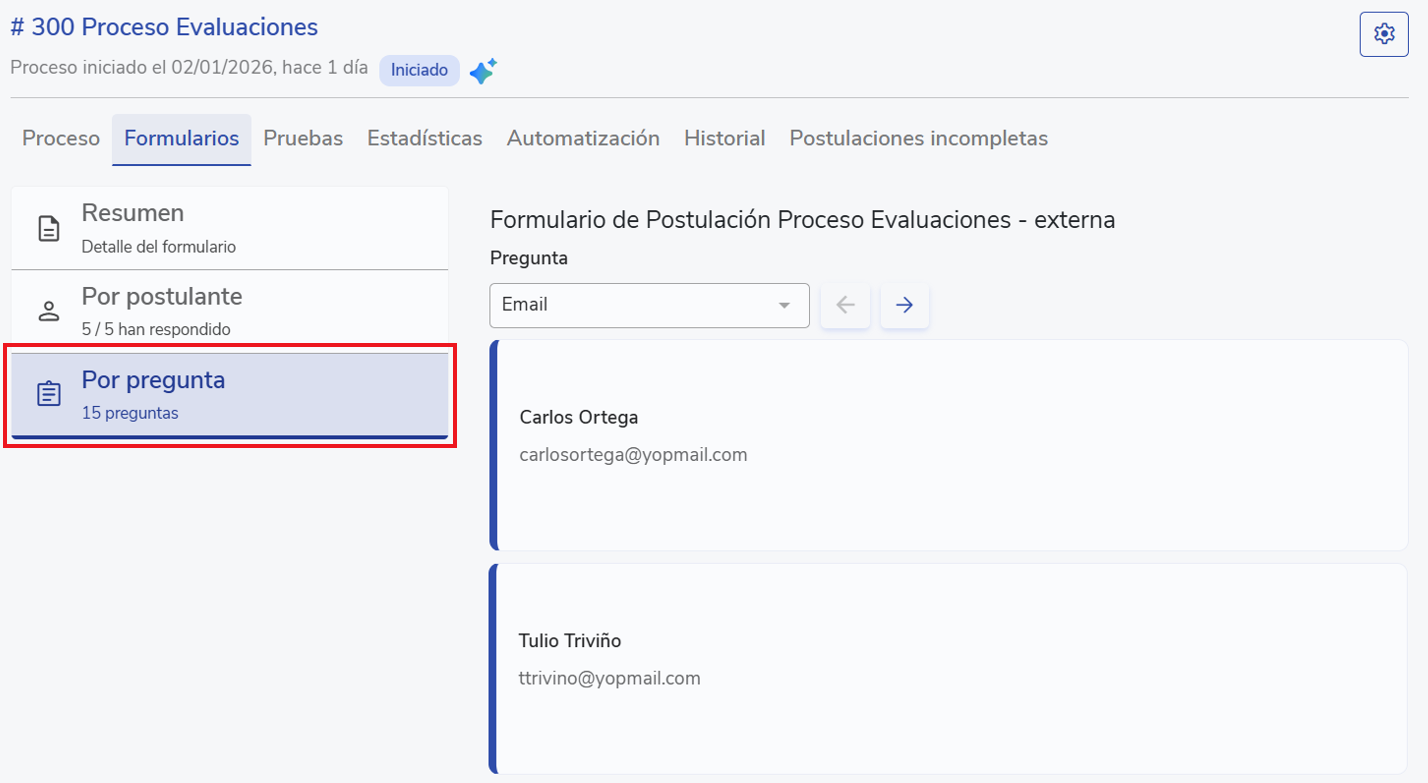Open the Pruebas tab
This screenshot has height=783, width=1428.
point(303,139)
